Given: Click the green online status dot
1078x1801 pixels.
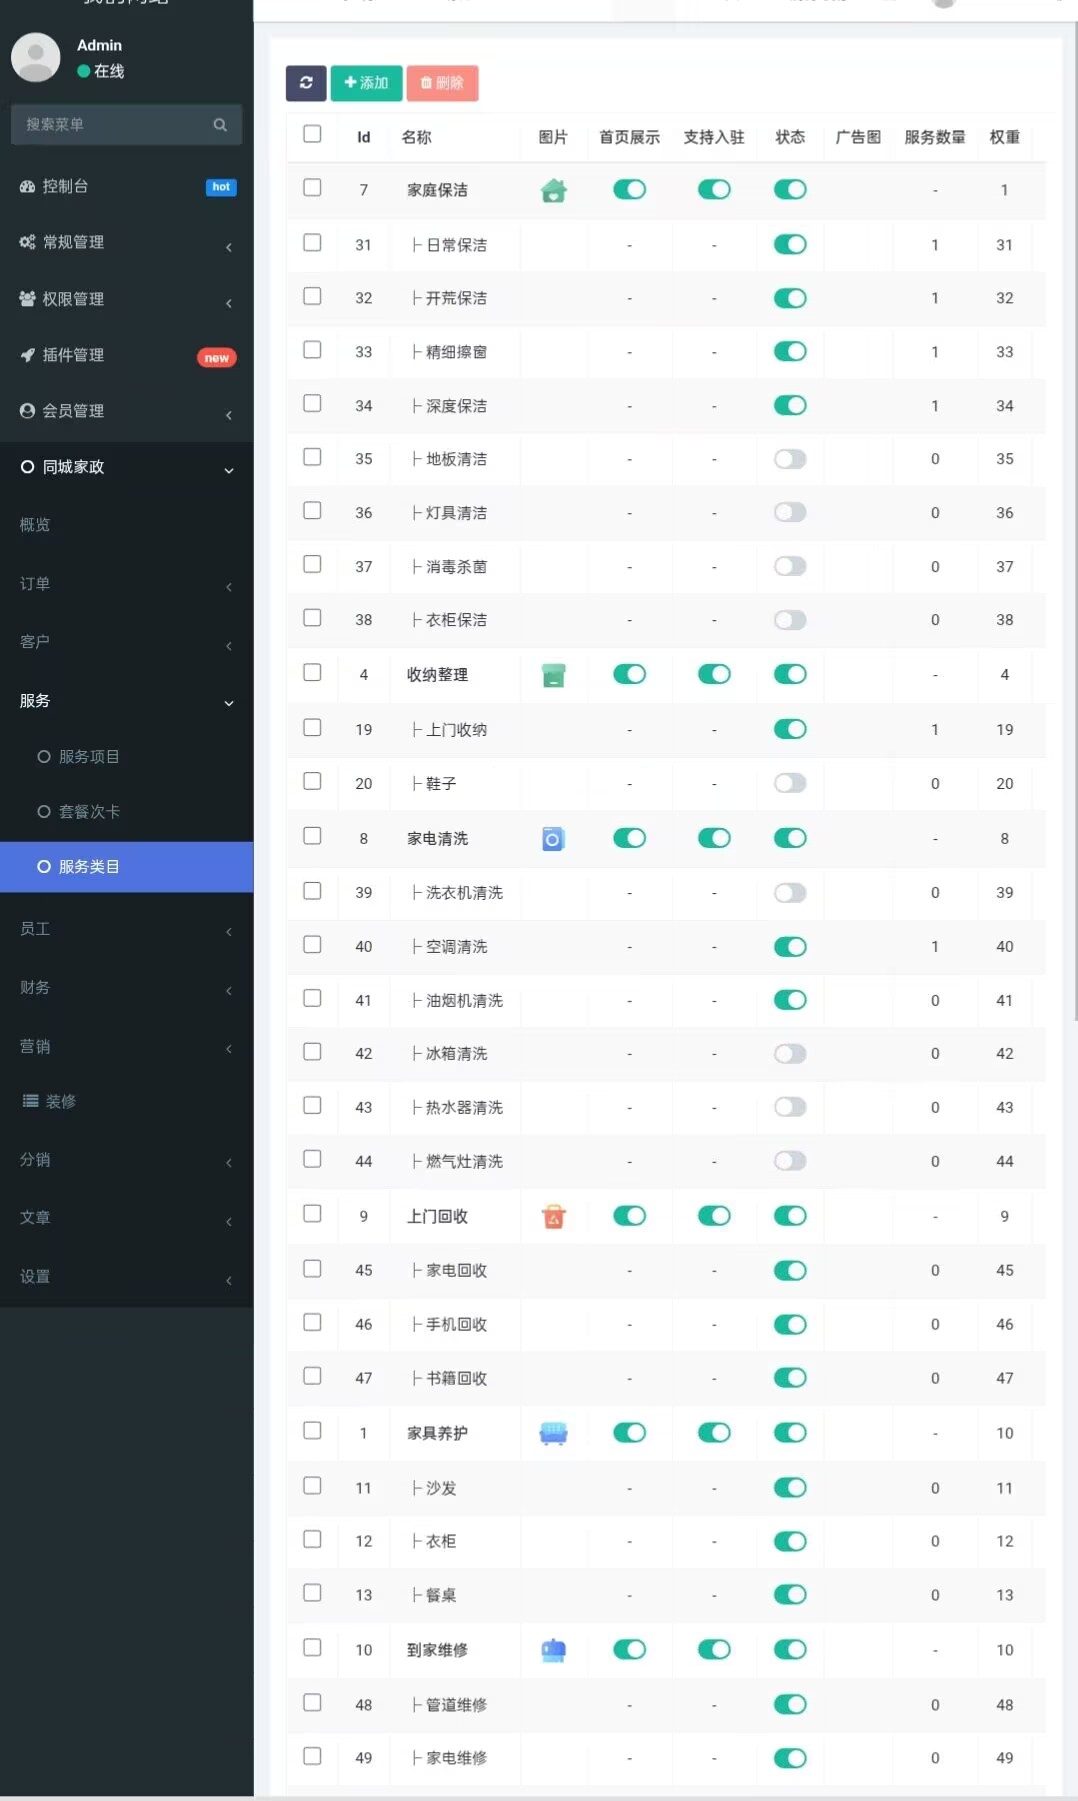Looking at the screenshot, I should coord(84,71).
